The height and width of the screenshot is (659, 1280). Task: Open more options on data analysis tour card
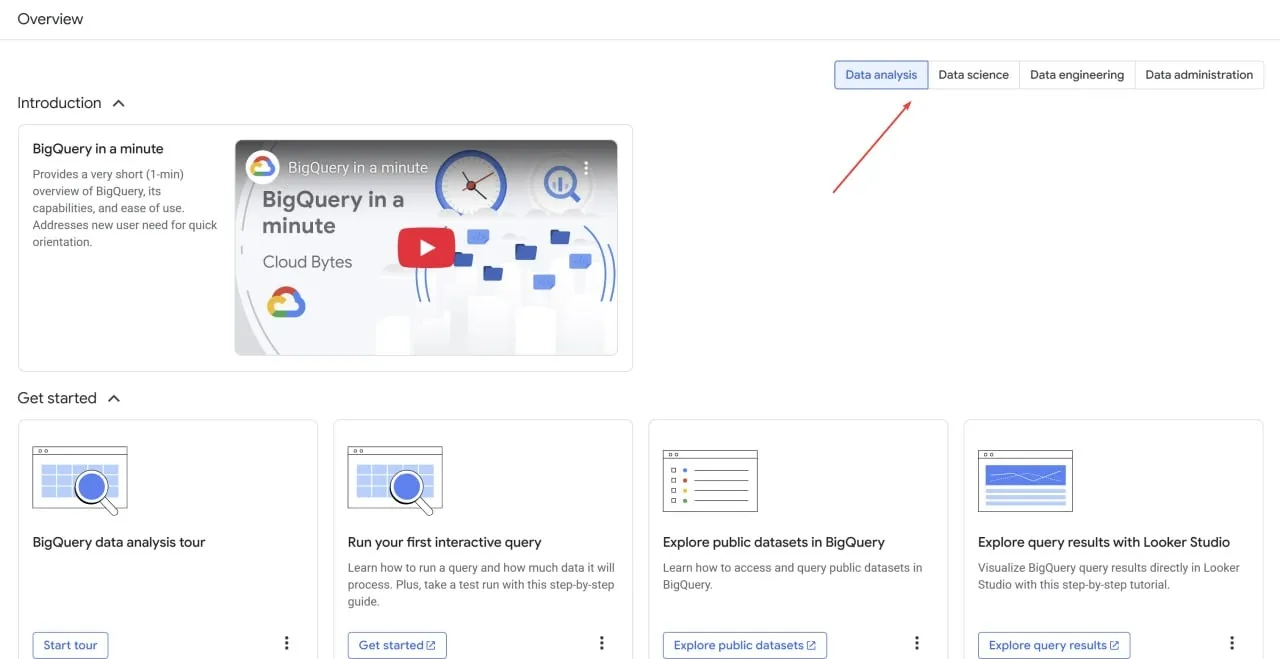287,643
